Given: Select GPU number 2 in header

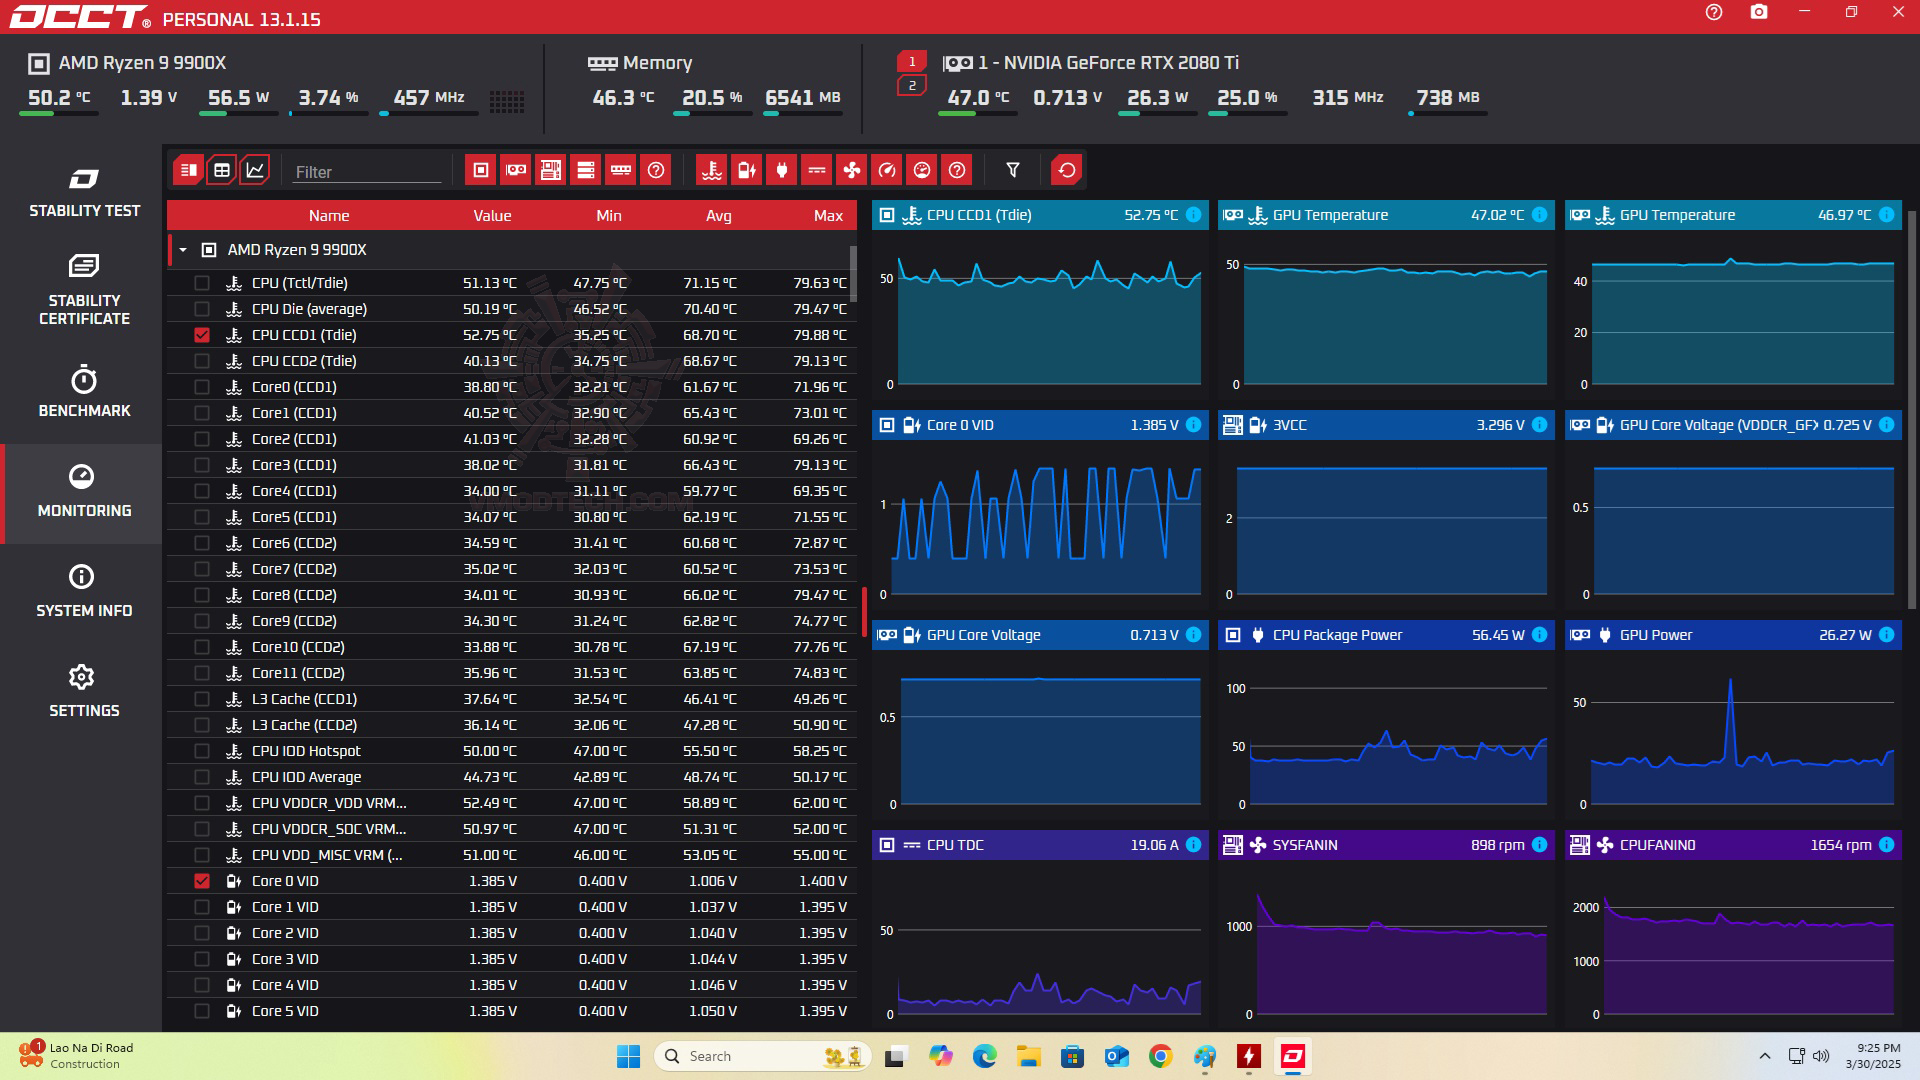Looking at the screenshot, I should (911, 86).
